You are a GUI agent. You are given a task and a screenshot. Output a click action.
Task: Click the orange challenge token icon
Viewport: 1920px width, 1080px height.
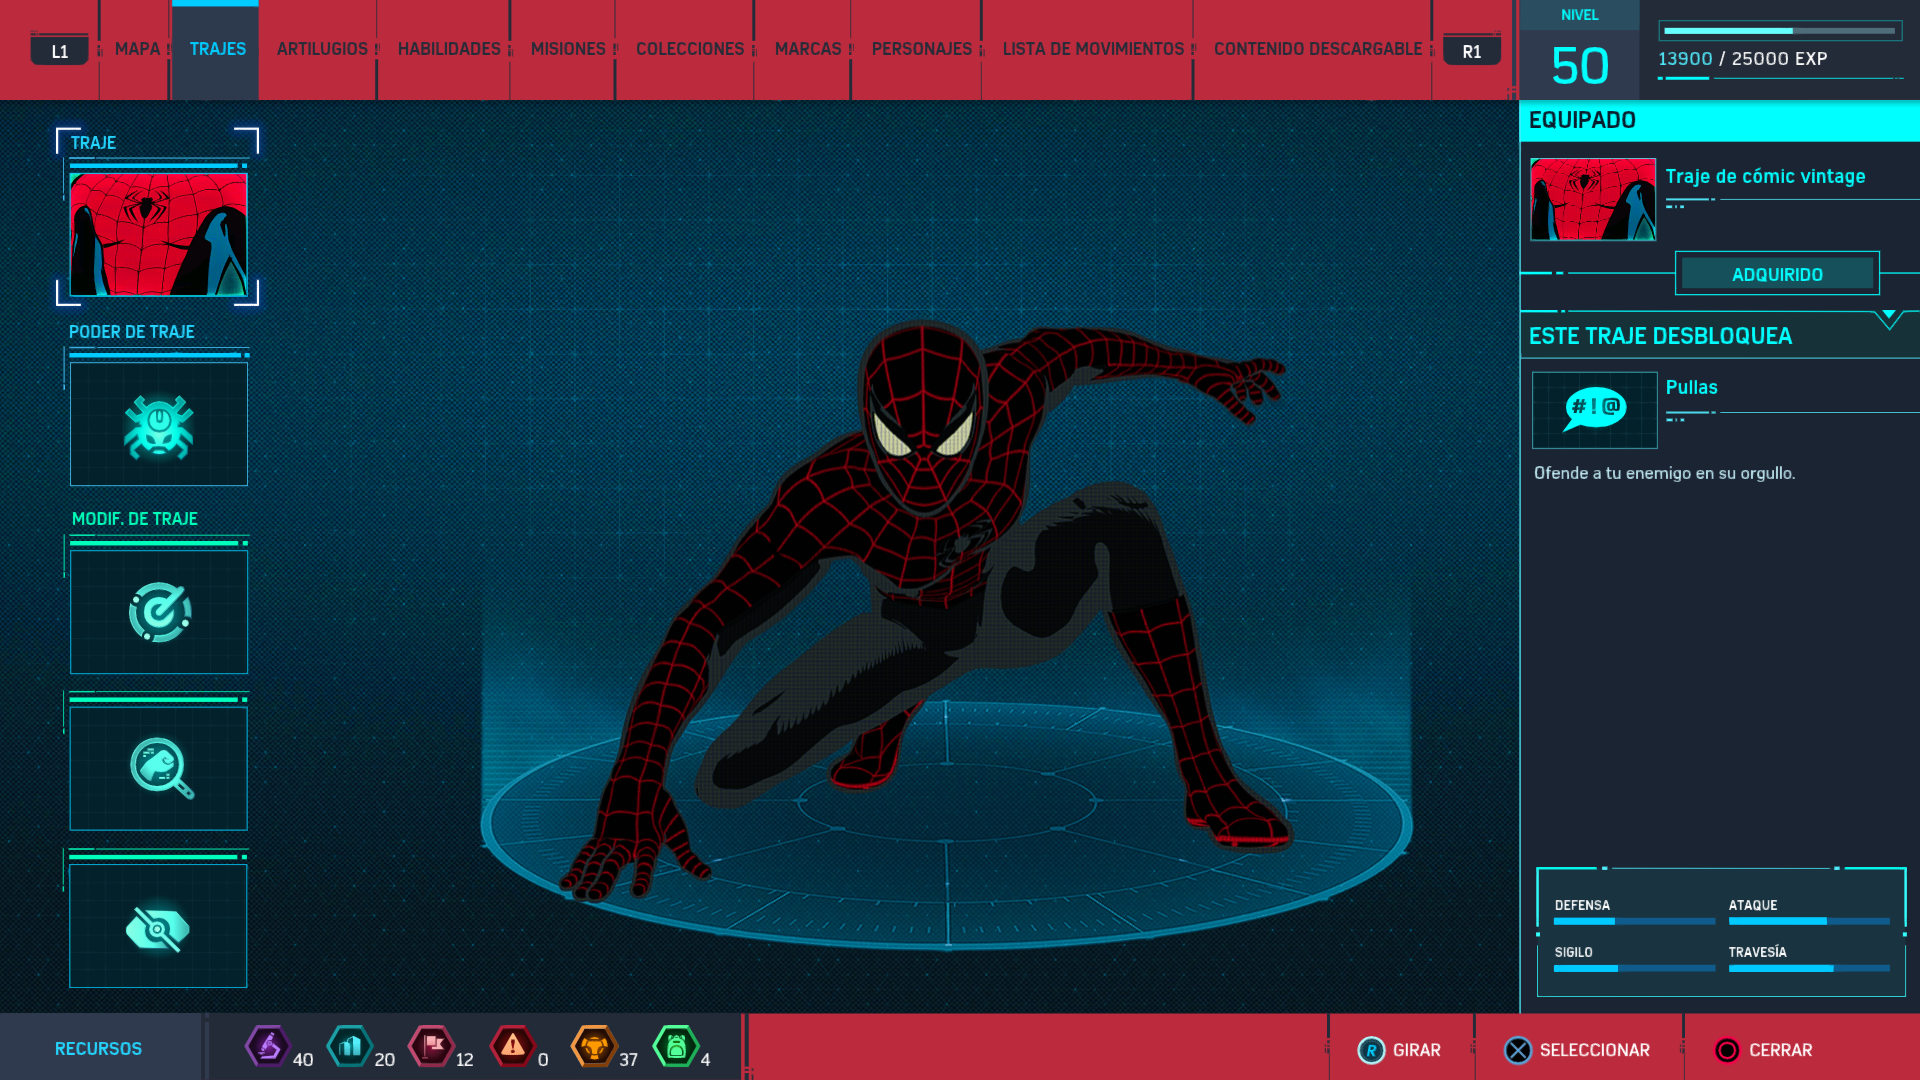tap(593, 1047)
